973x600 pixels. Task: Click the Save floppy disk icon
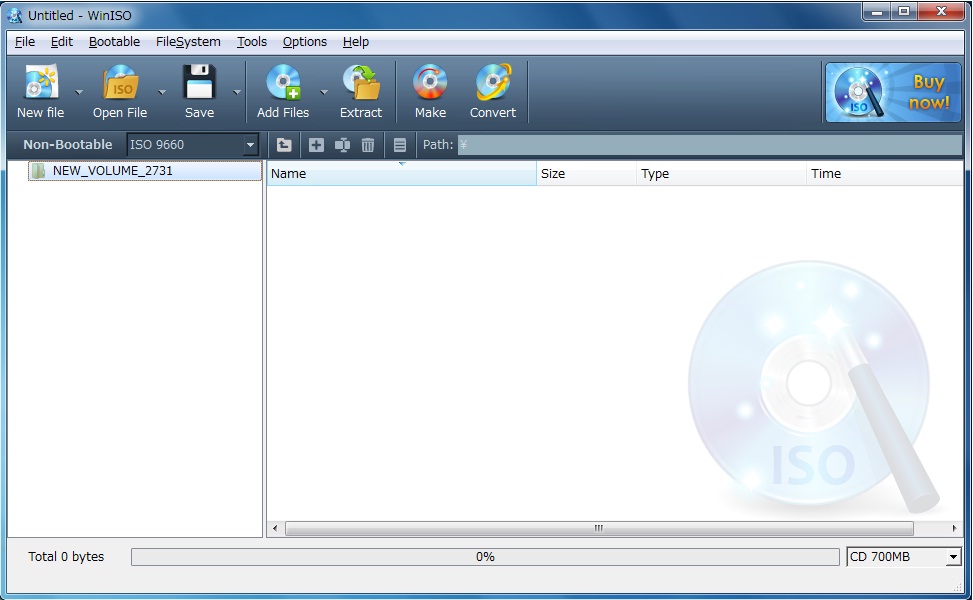pyautogui.click(x=199, y=83)
